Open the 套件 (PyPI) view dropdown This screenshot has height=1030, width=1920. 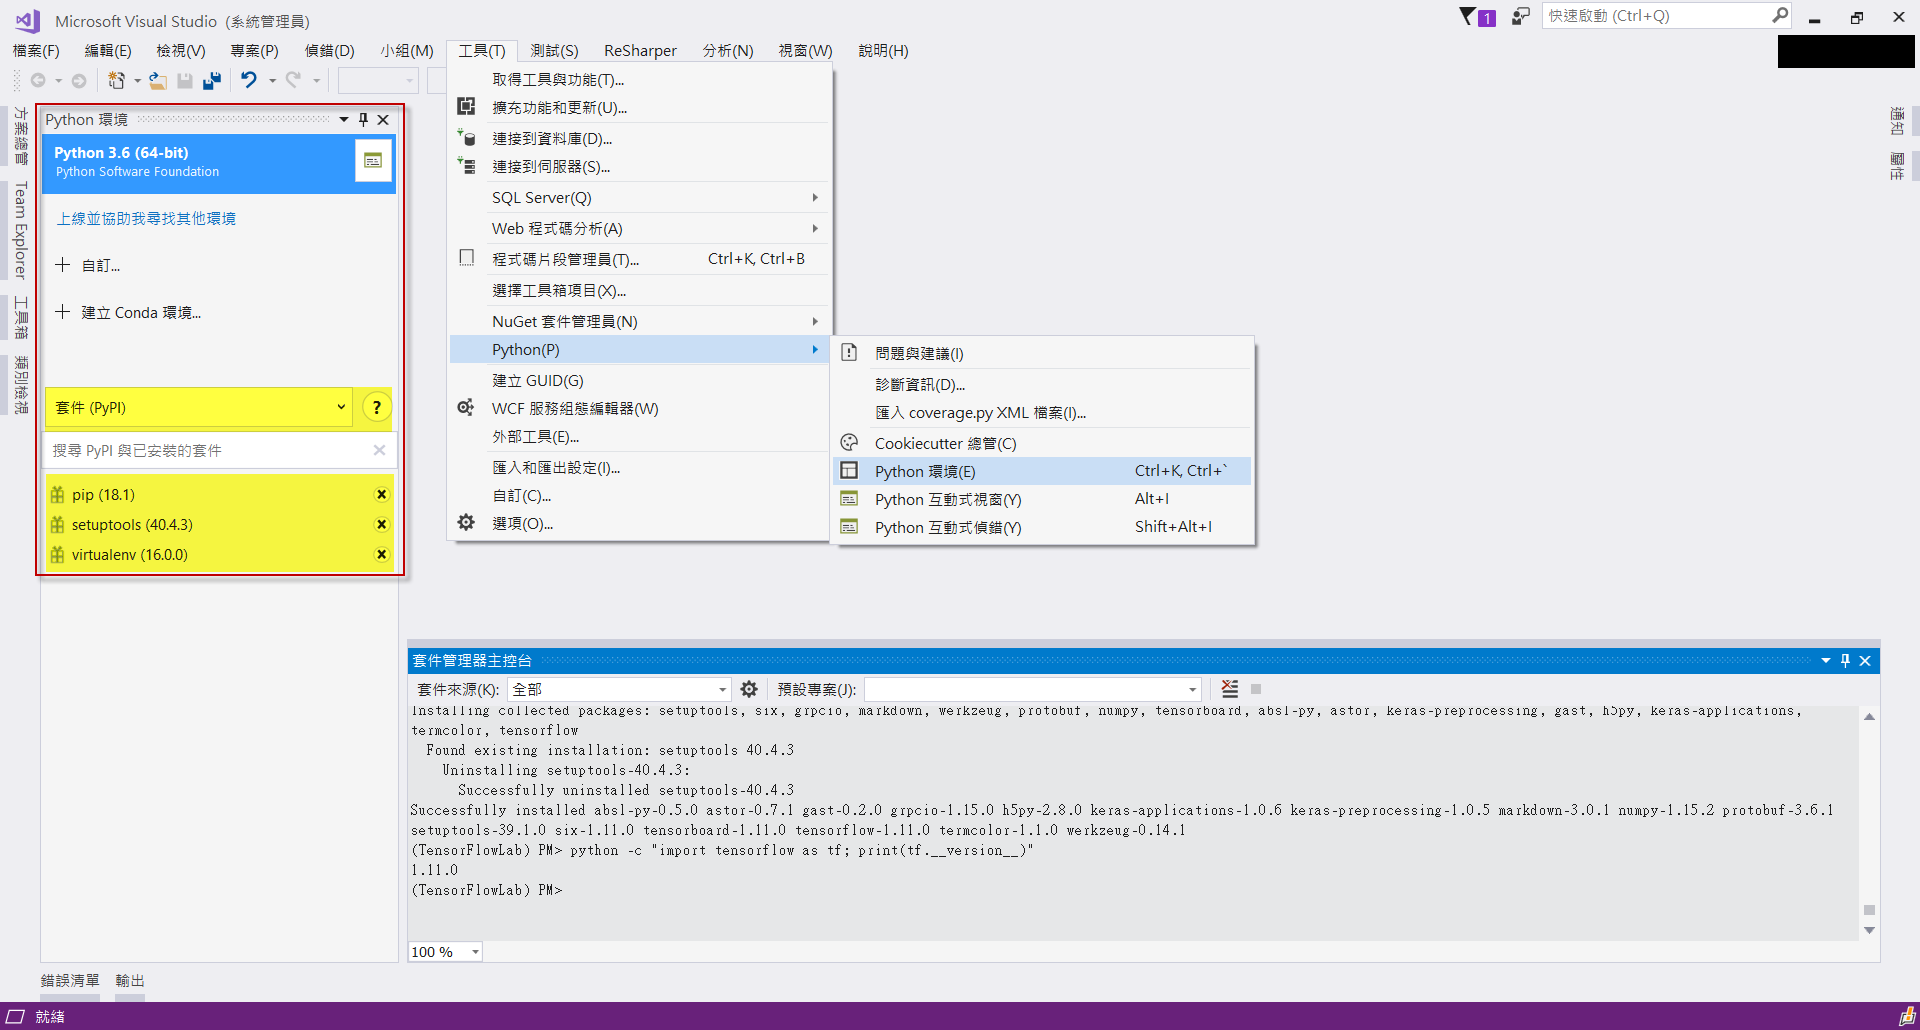click(199, 407)
